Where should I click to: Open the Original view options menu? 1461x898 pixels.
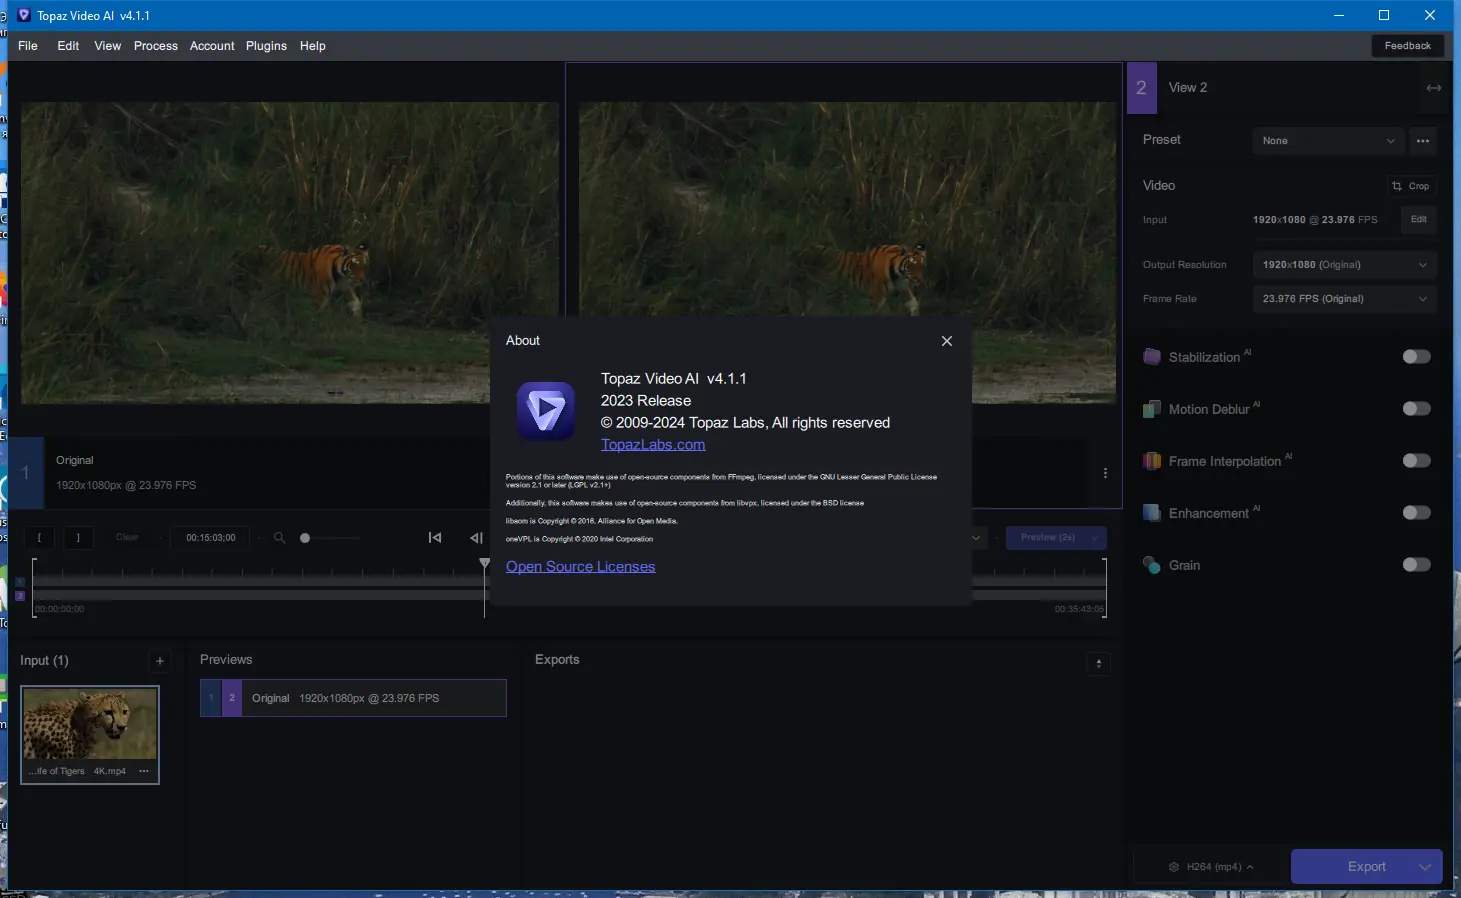click(x=1105, y=473)
